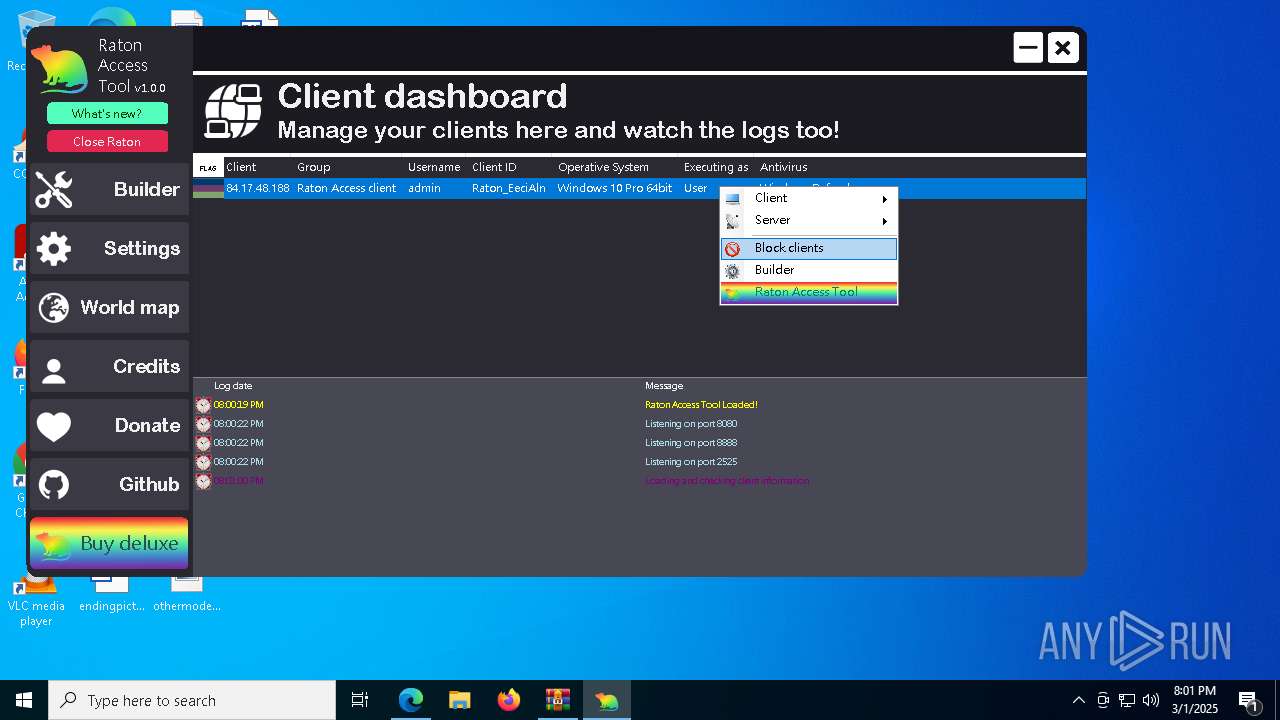The image size is (1280, 720).
Task: Open the Windows Start menu
Action: [x=24, y=700]
